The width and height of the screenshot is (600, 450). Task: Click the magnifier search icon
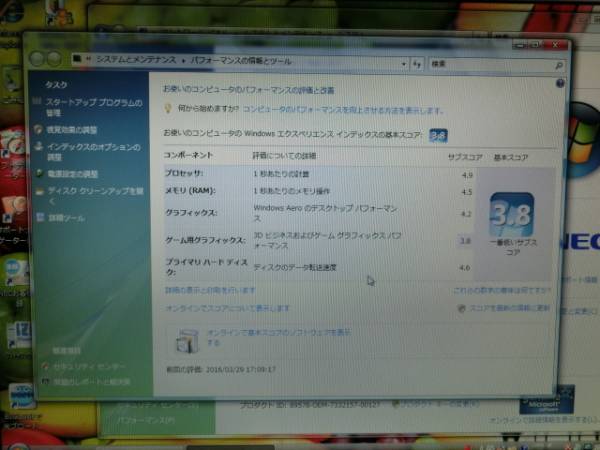click(x=559, y=66)
